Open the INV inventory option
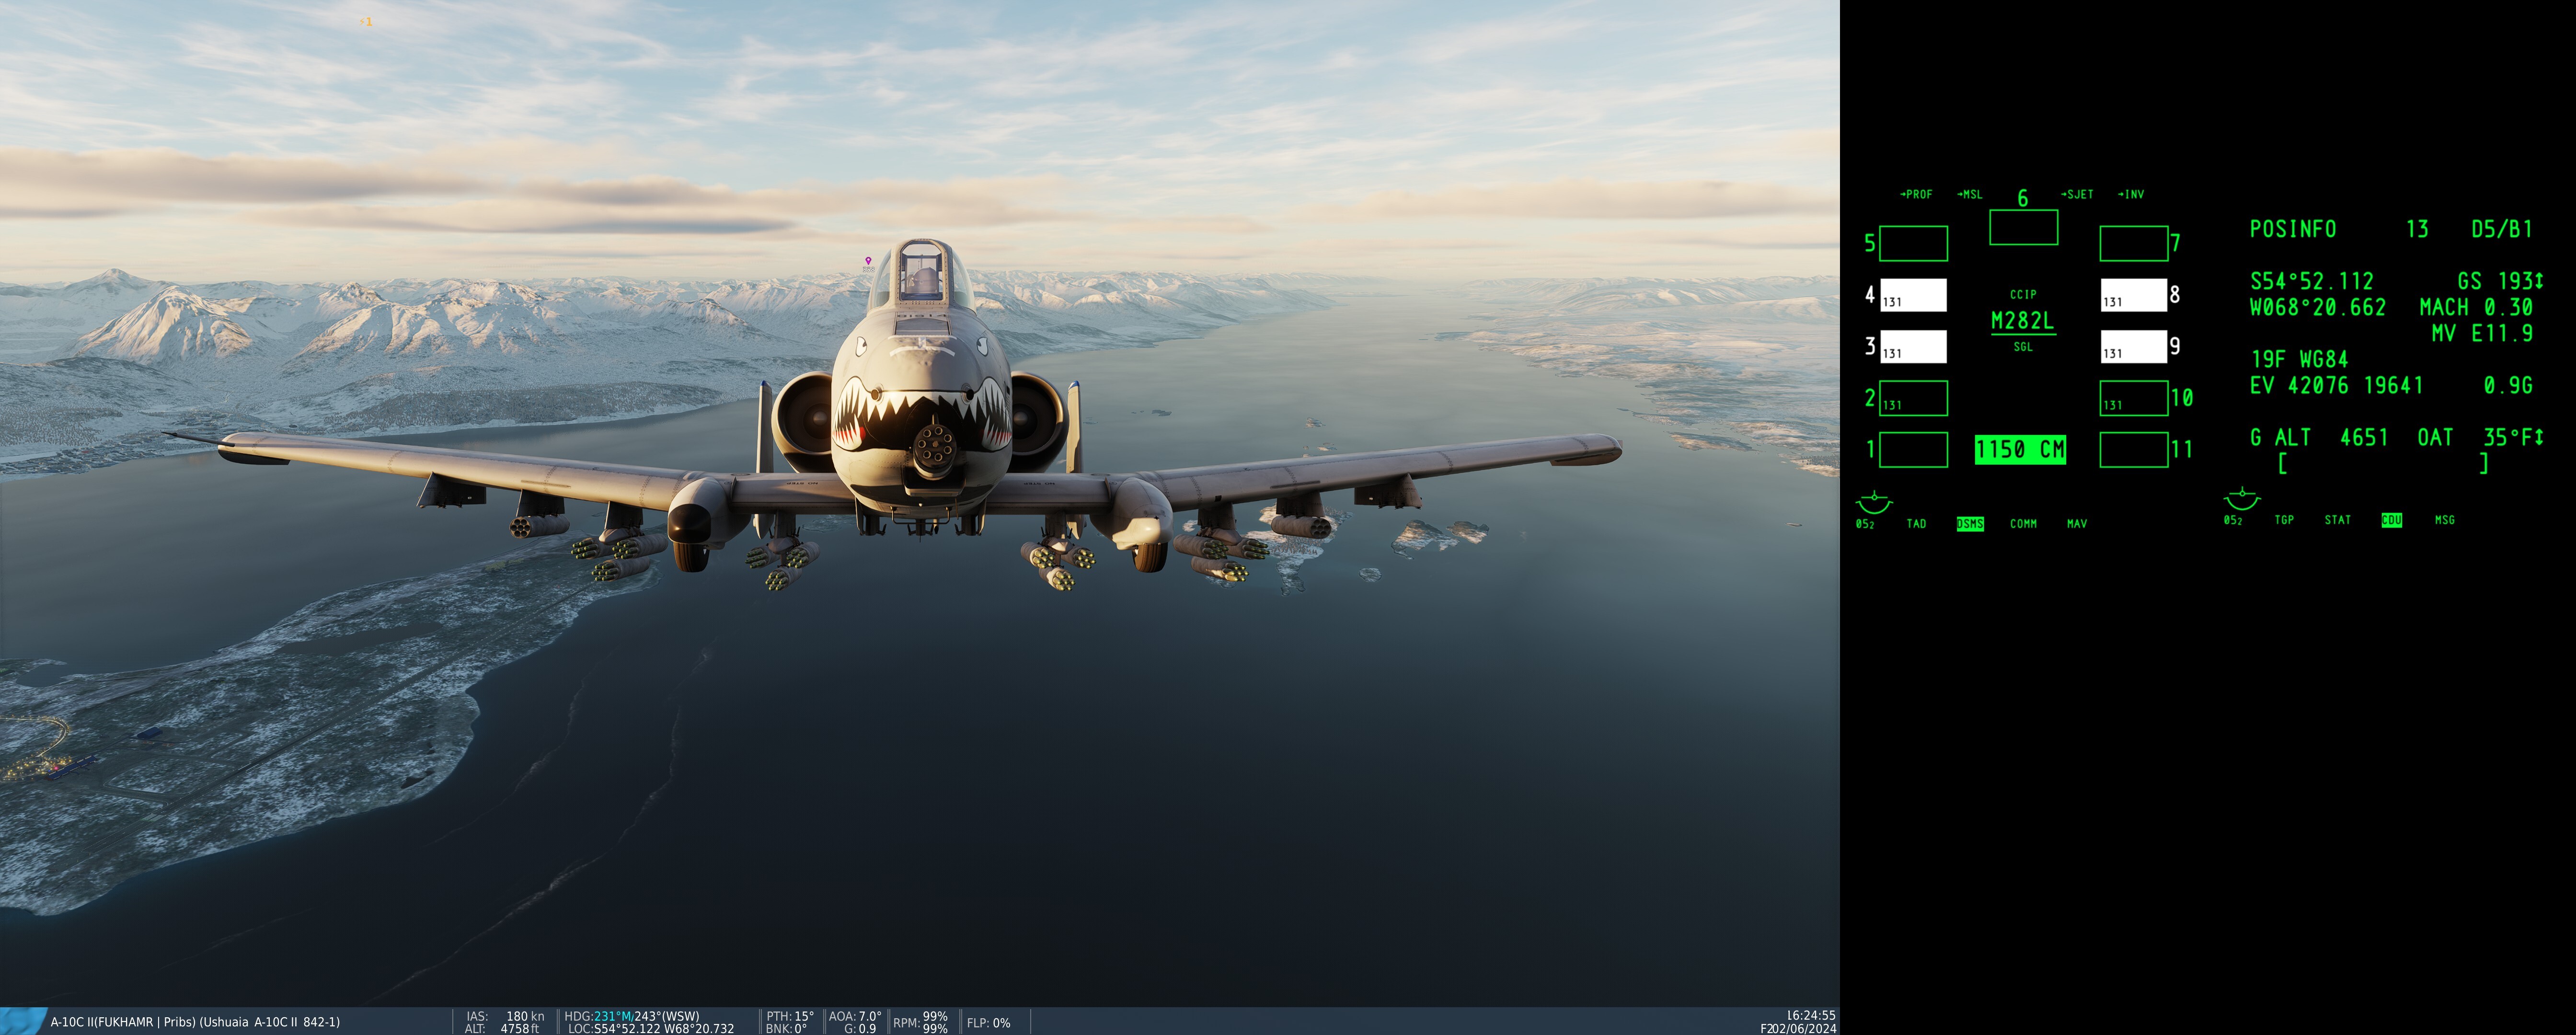2576x1035 pixels. point(2131,194)
